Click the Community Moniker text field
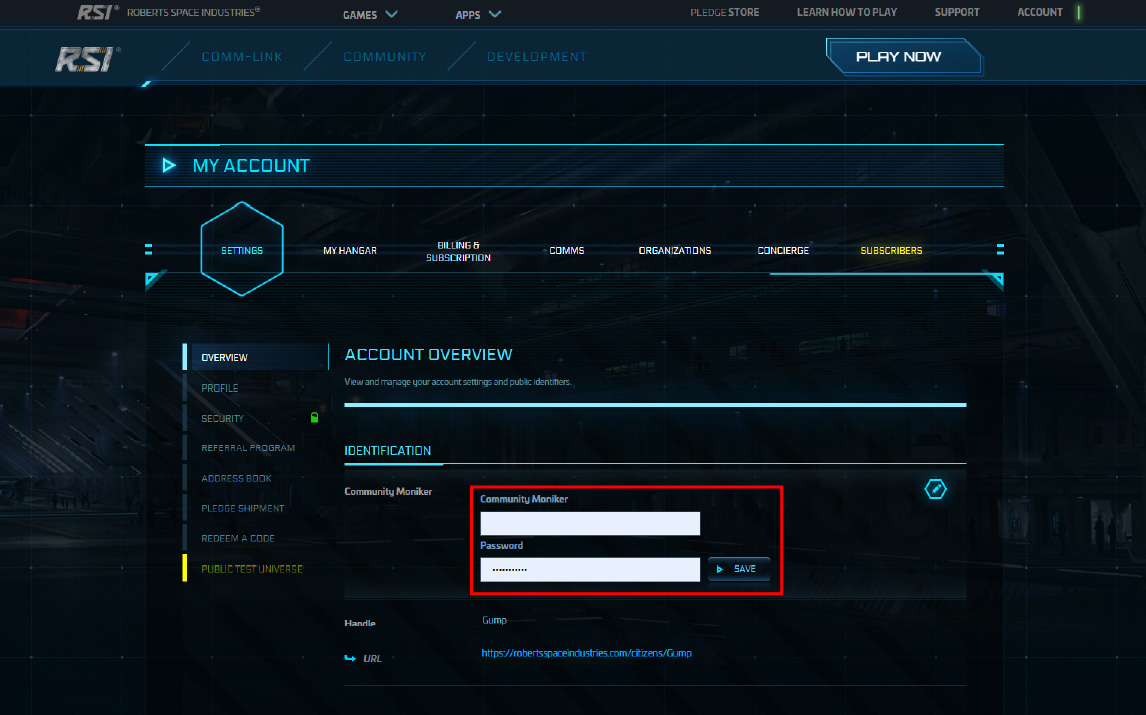Viewport: 1146px width, 715px height. click(590, 523)
